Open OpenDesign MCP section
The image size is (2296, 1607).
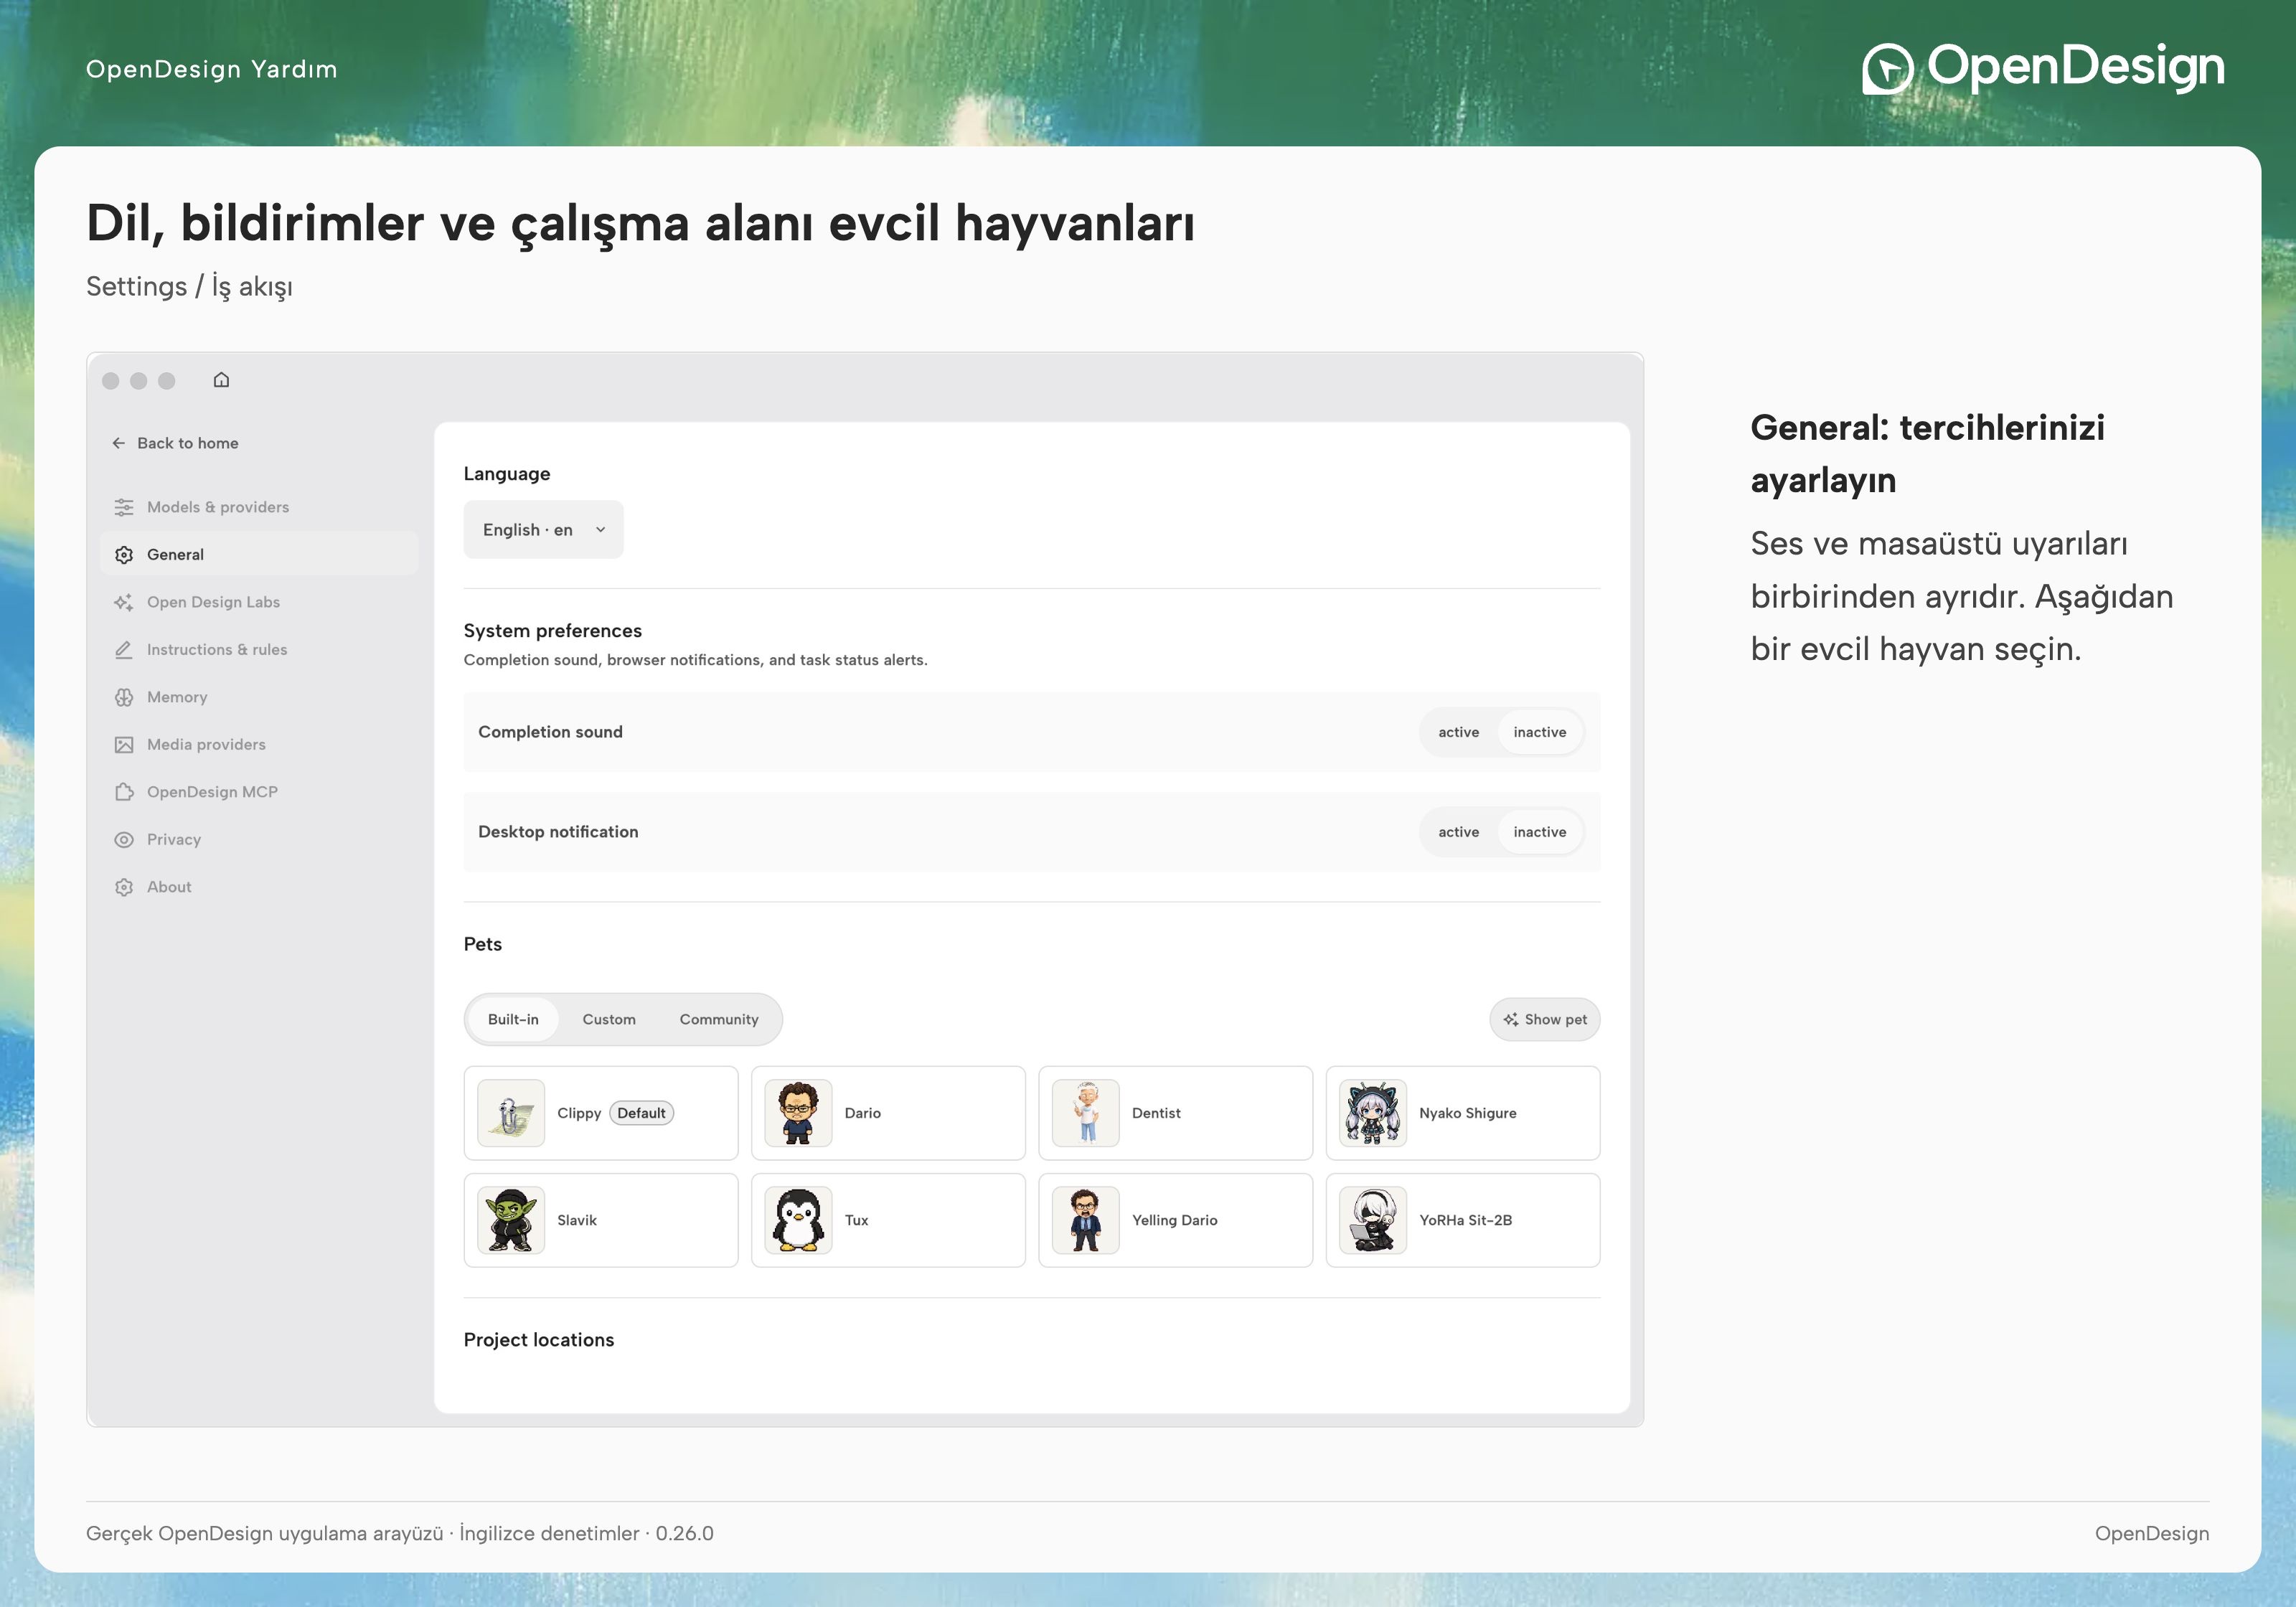[259, 792]
